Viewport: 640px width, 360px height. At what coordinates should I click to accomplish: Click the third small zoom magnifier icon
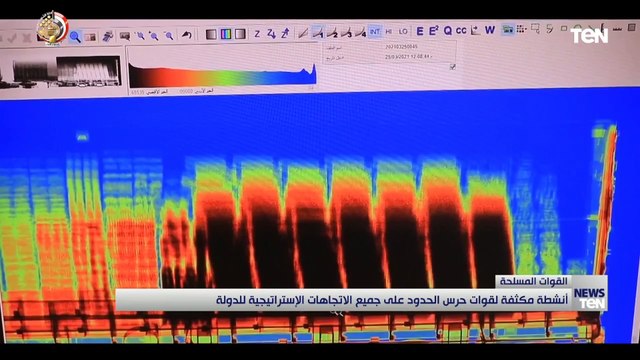[169, 36]
